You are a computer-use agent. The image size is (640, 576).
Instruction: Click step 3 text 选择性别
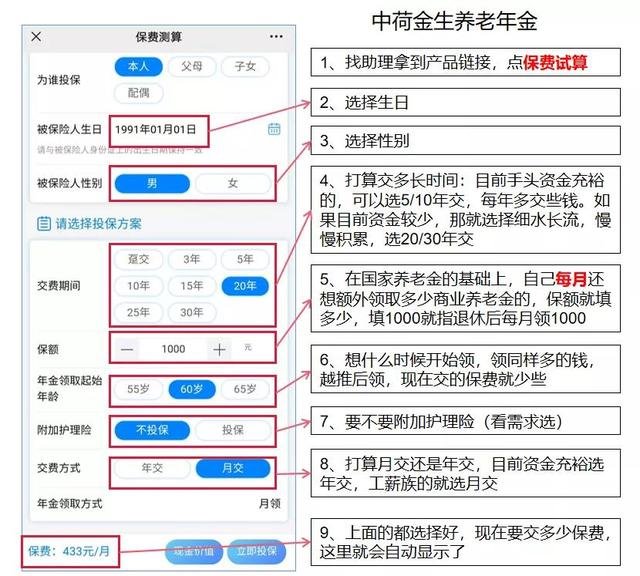[x=376, y=141]
